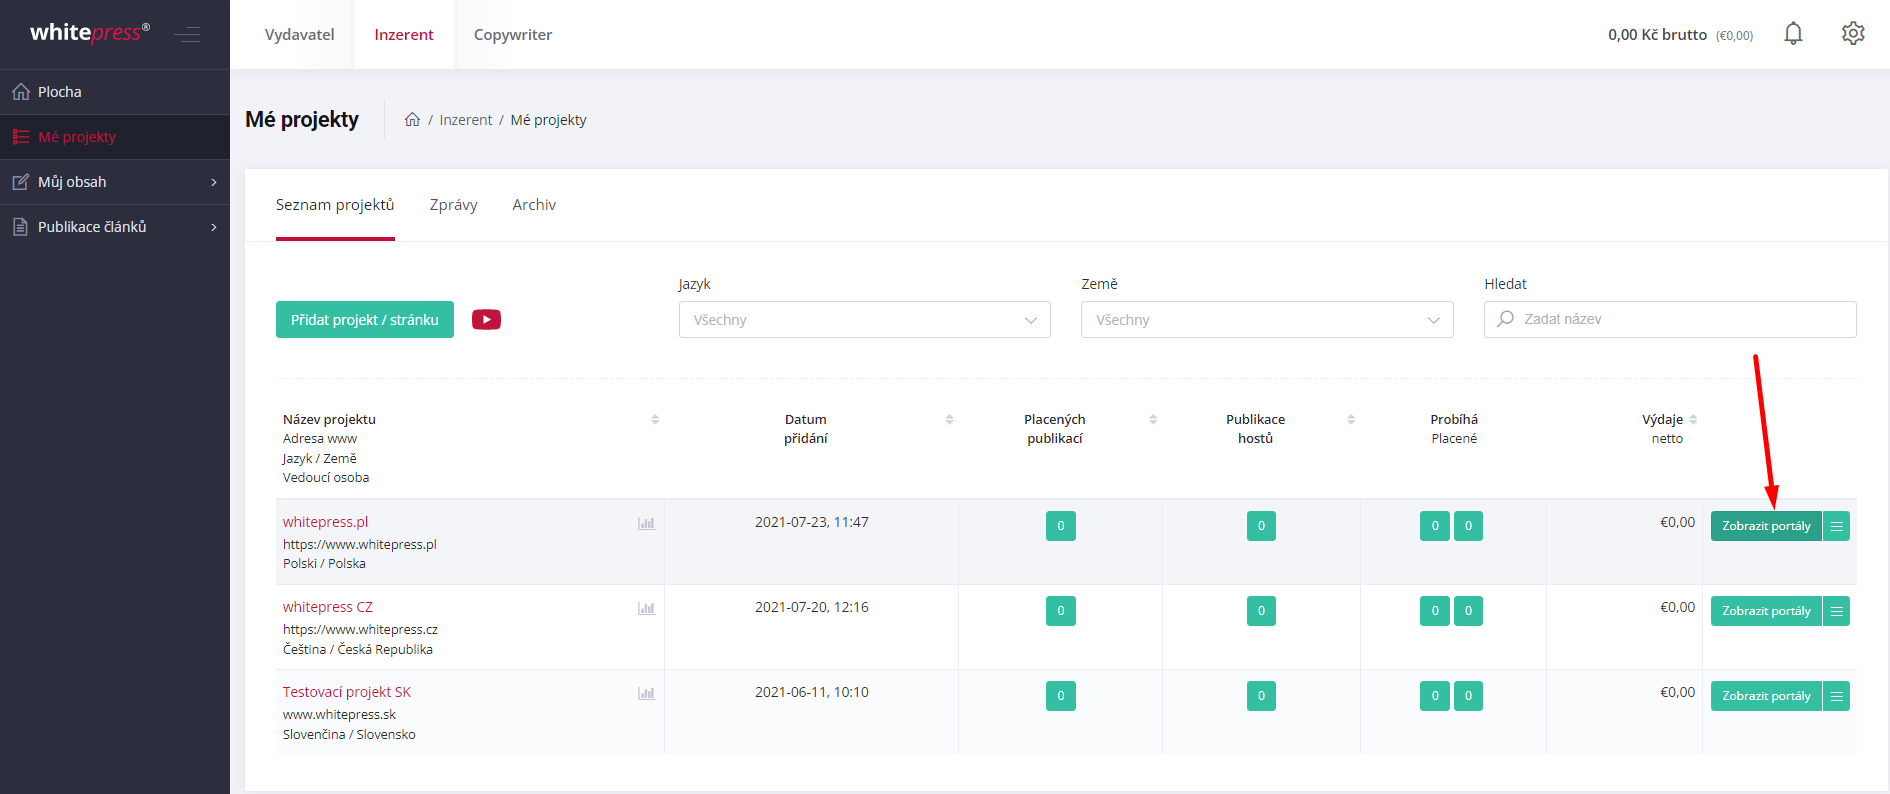
Task: Sort by Placených publikací column arrows
Action: click(1153, 419)
